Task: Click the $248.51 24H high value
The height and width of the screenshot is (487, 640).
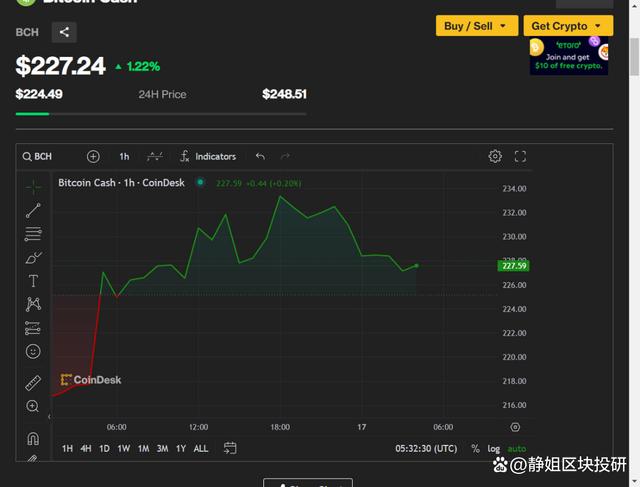Action: pyautogui.click(x=284, y=94)
